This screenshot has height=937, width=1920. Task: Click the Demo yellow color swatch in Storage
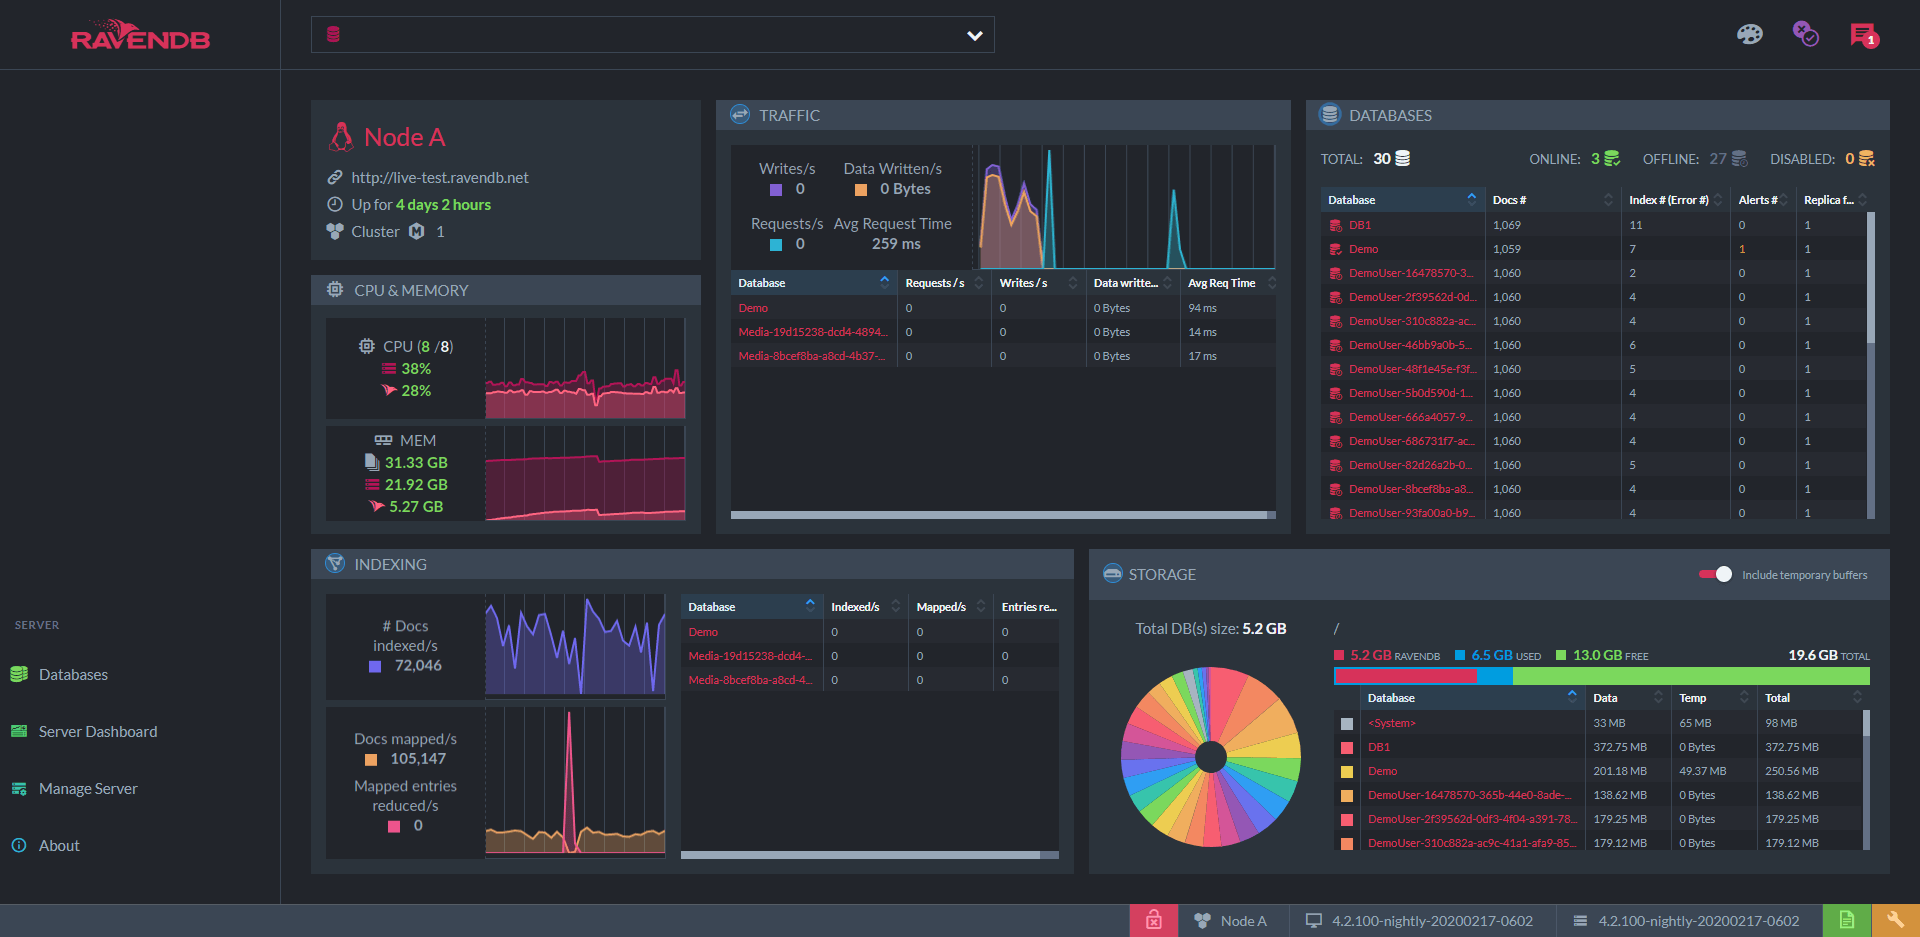[x=1347, y=771]
